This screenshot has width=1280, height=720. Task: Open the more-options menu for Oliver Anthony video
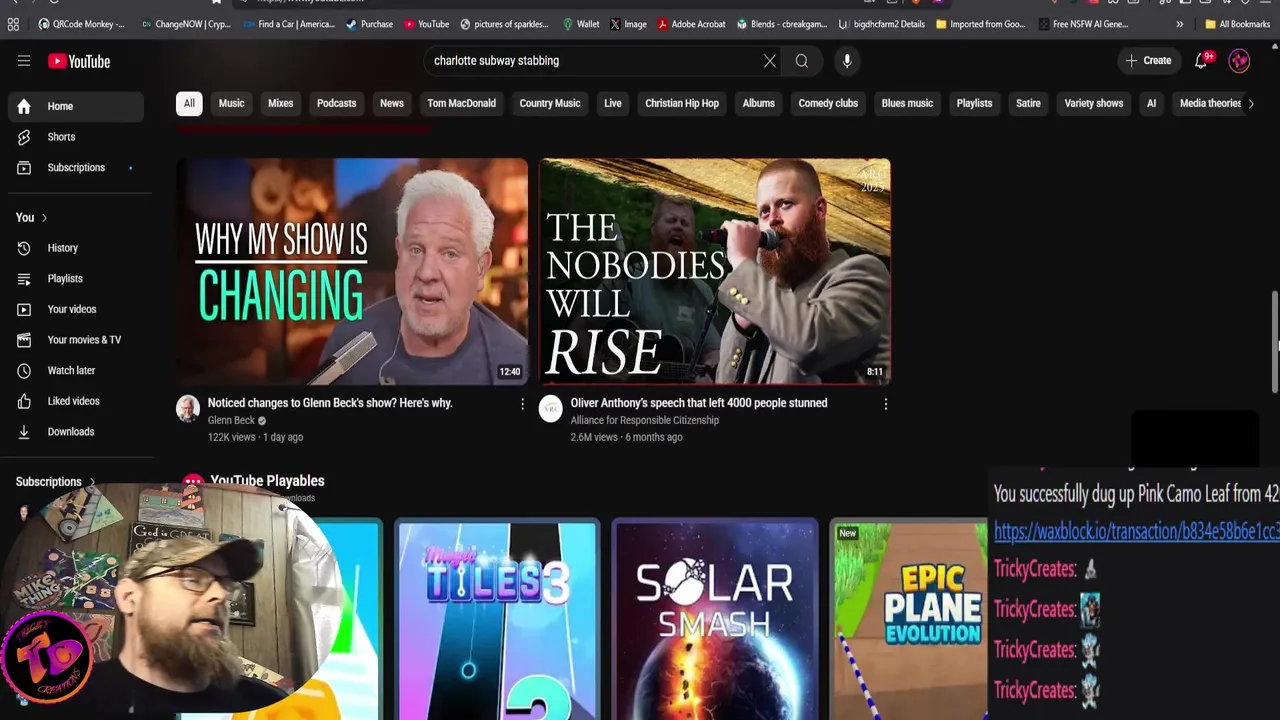click(885, 404)
